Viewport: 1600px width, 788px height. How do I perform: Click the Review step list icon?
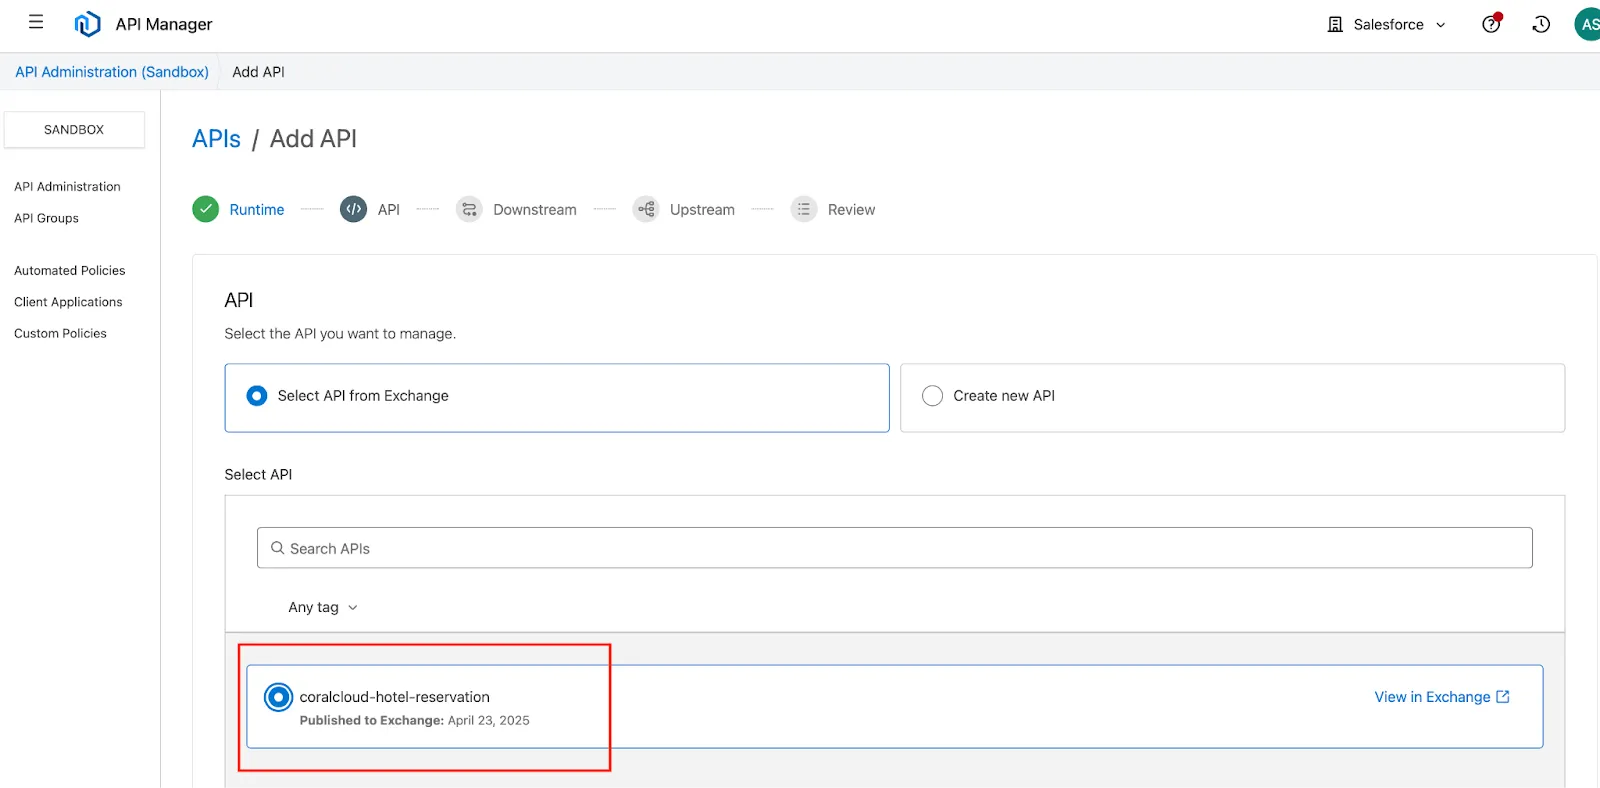[804, 209]
